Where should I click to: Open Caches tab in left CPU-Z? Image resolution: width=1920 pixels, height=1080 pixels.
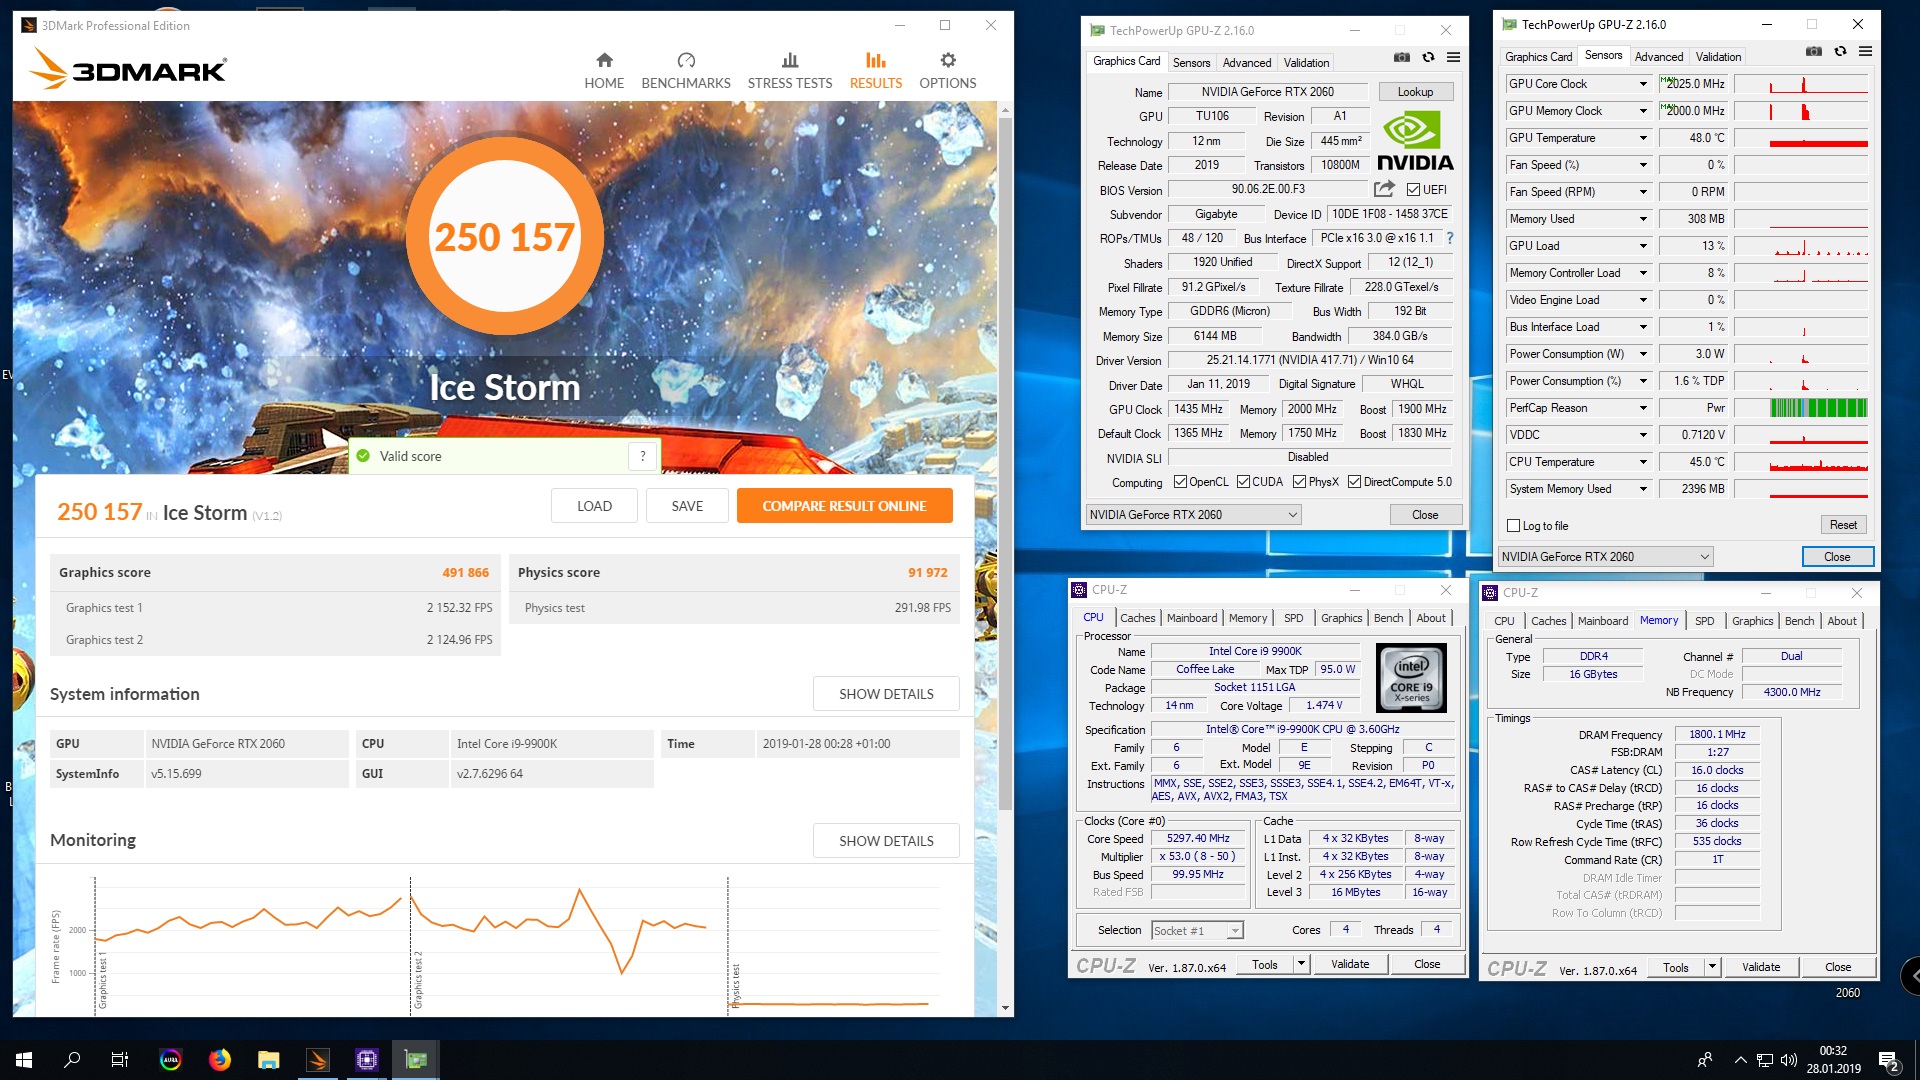1137,618
